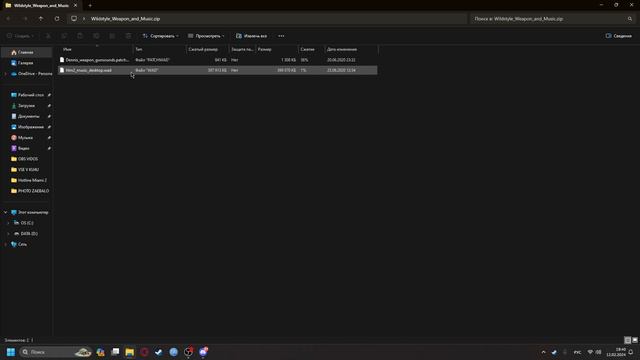Refresh the current folder view
Image resolution: width=640 pixels, height=360 pixels.
(57, 19)
